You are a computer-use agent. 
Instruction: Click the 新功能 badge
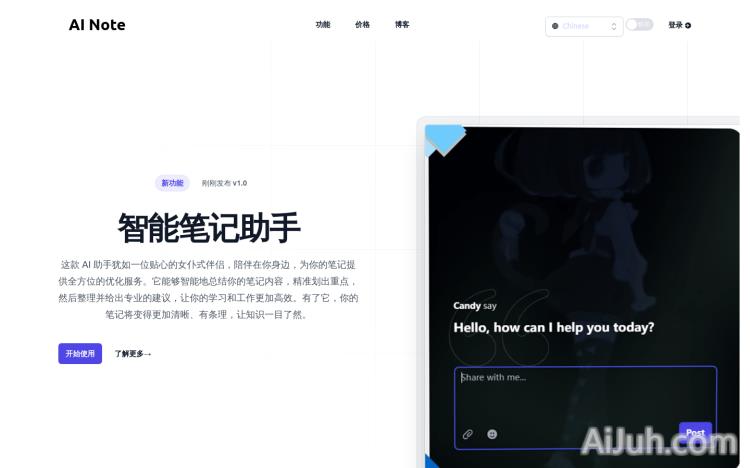[x=172, y=183]
